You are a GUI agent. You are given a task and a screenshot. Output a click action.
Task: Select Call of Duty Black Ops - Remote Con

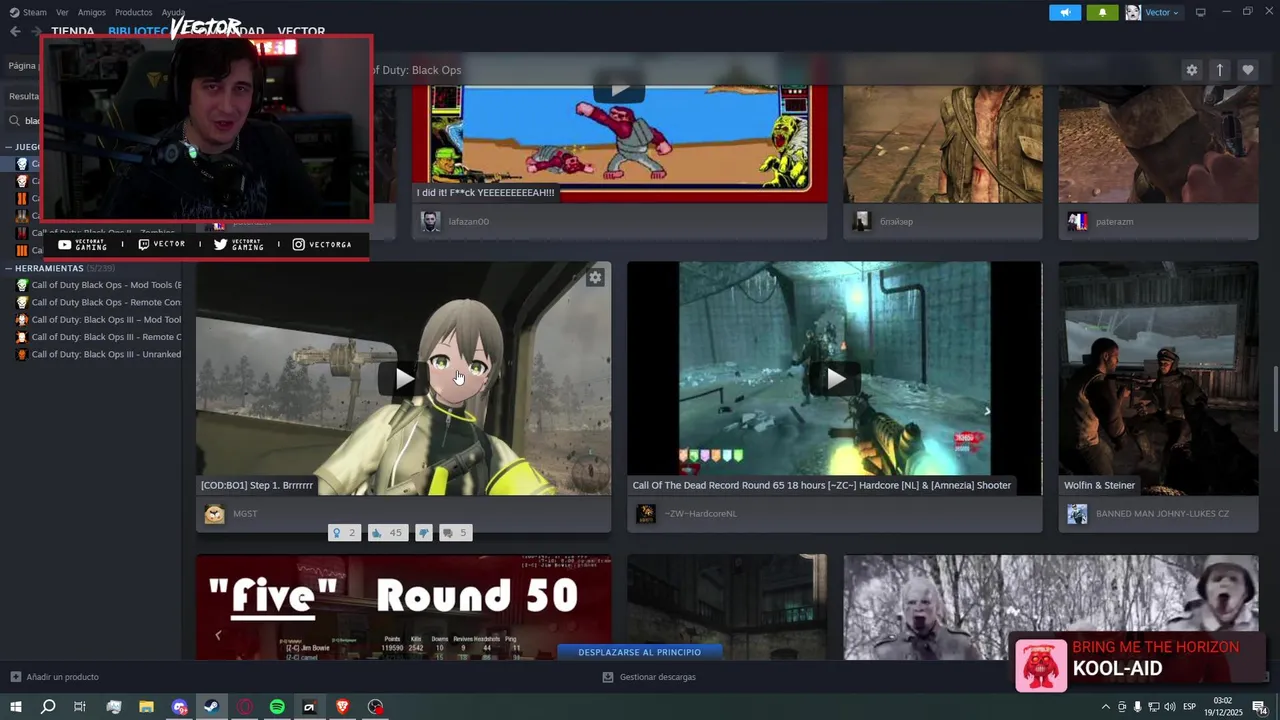[x=98, y=302]
